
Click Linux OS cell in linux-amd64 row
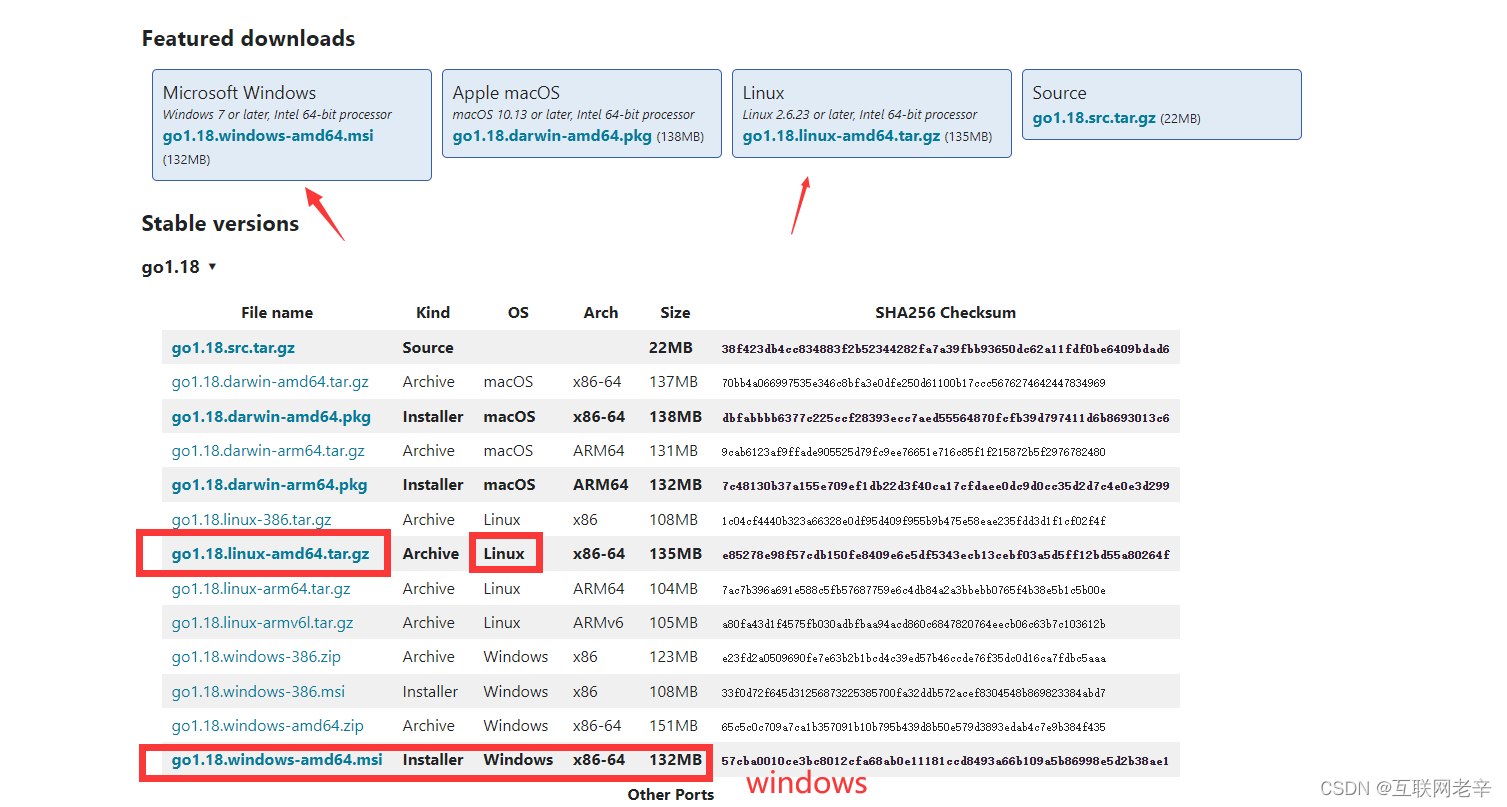click(504, 554)
